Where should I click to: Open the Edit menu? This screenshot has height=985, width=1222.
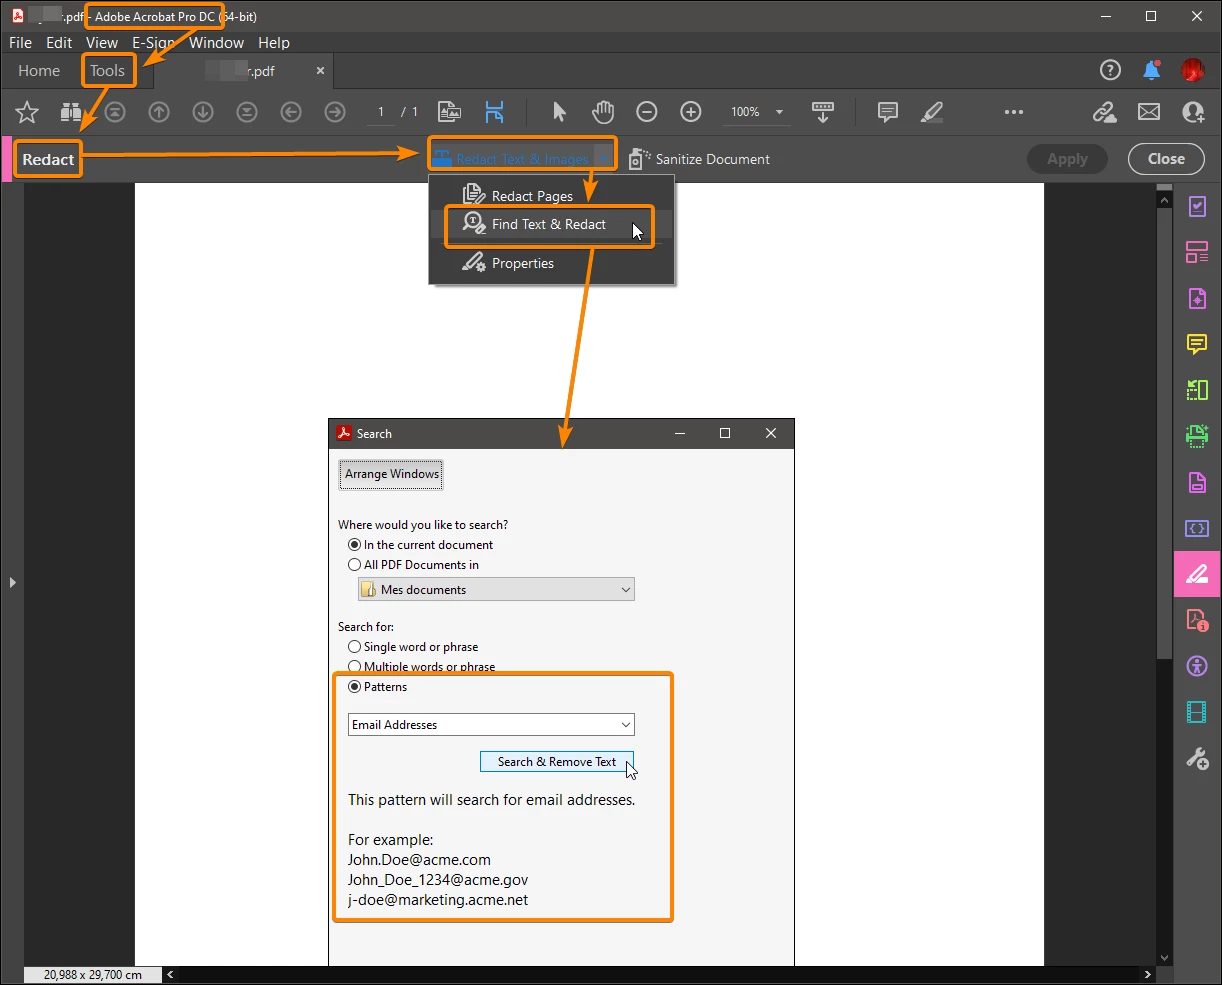coord(59,43)
